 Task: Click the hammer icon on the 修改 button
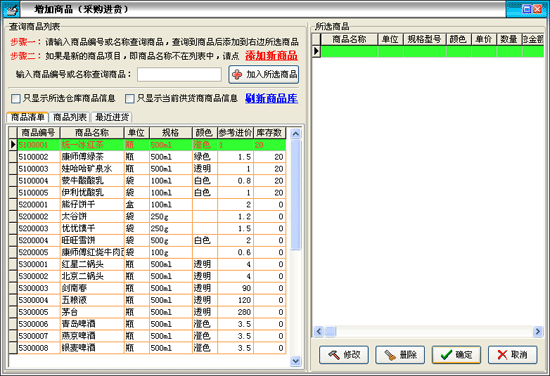[x=334, y=355]
